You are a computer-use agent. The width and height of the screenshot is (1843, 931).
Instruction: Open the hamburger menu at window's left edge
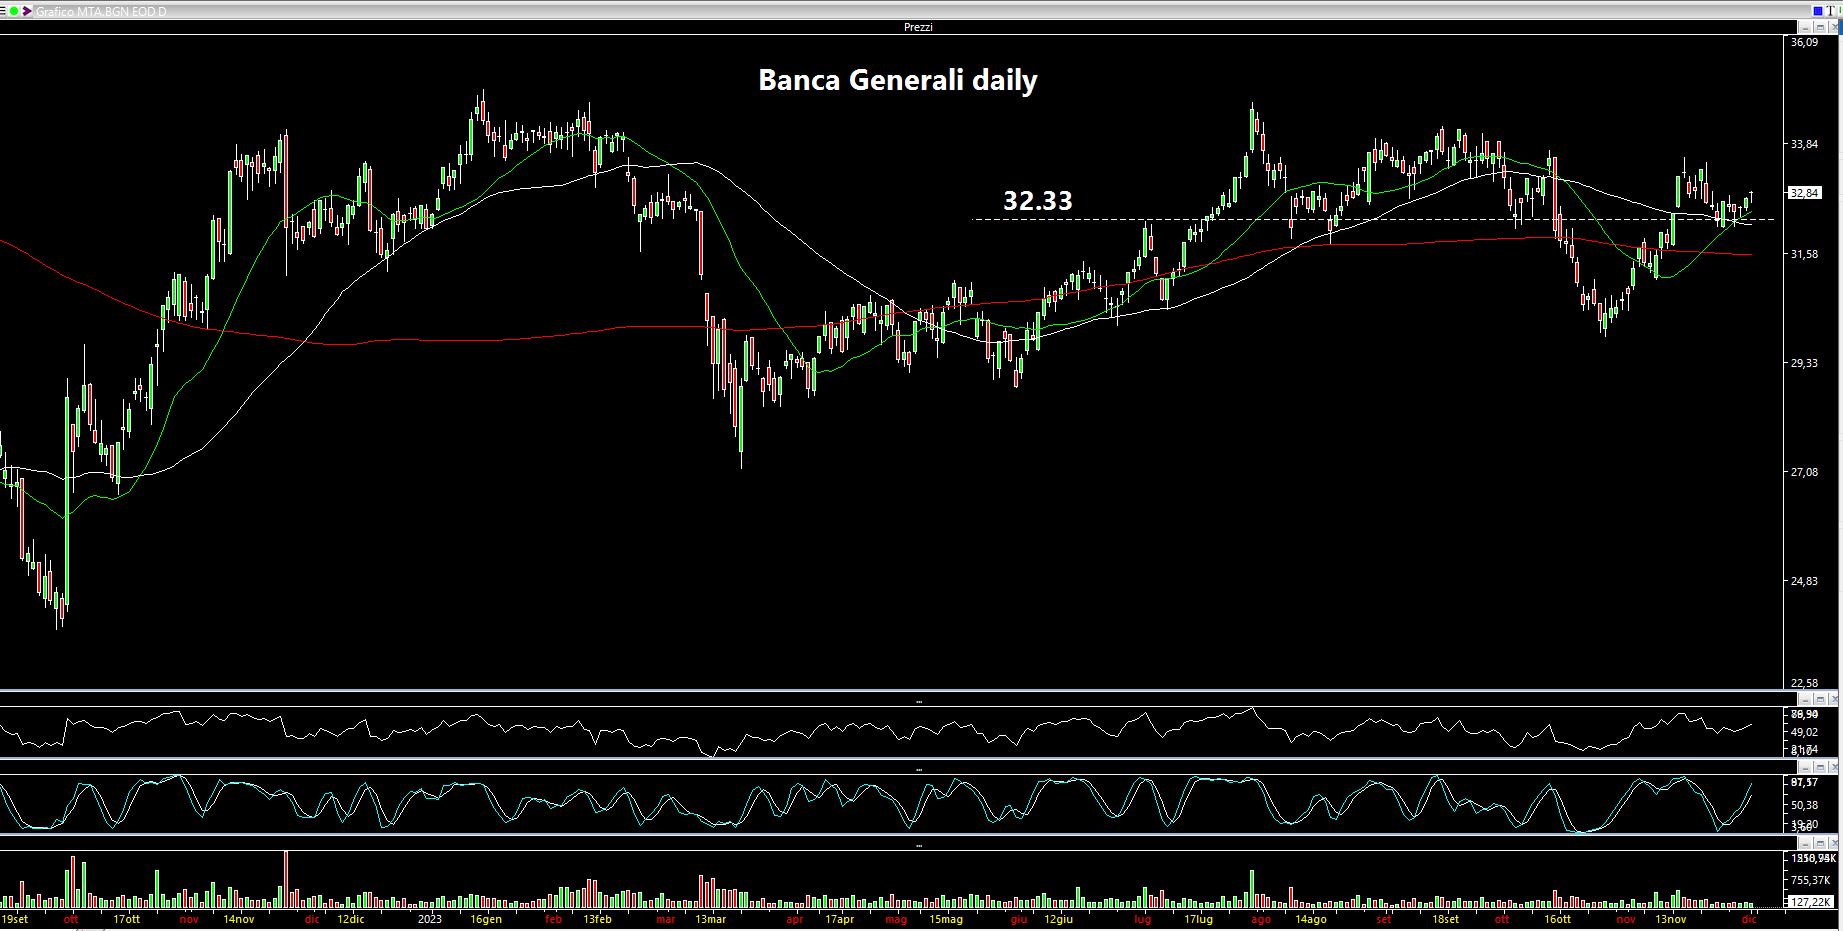point(3,11)
